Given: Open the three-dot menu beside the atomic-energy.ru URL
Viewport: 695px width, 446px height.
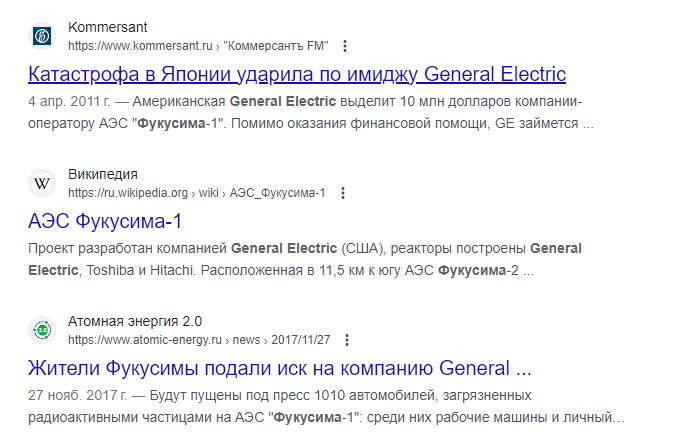Looking at the screenshot, I should click(x=347, y=340).
